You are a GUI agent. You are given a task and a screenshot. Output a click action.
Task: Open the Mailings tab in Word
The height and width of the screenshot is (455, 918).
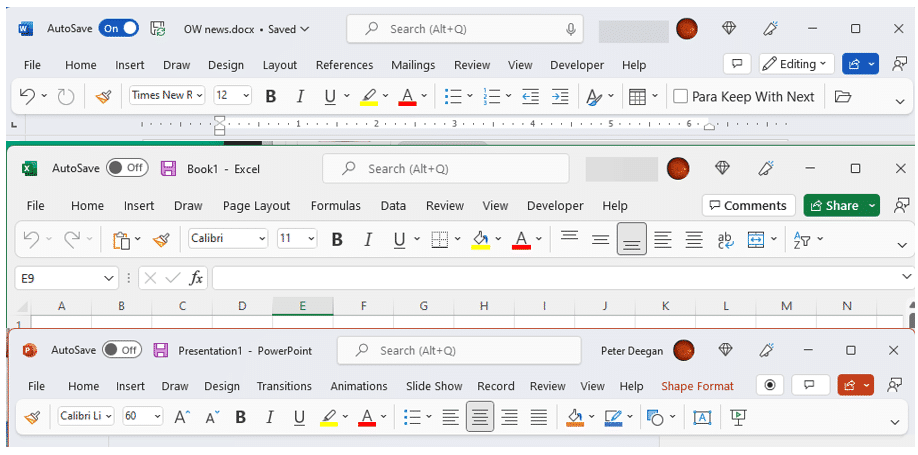(x=413, y=65)
